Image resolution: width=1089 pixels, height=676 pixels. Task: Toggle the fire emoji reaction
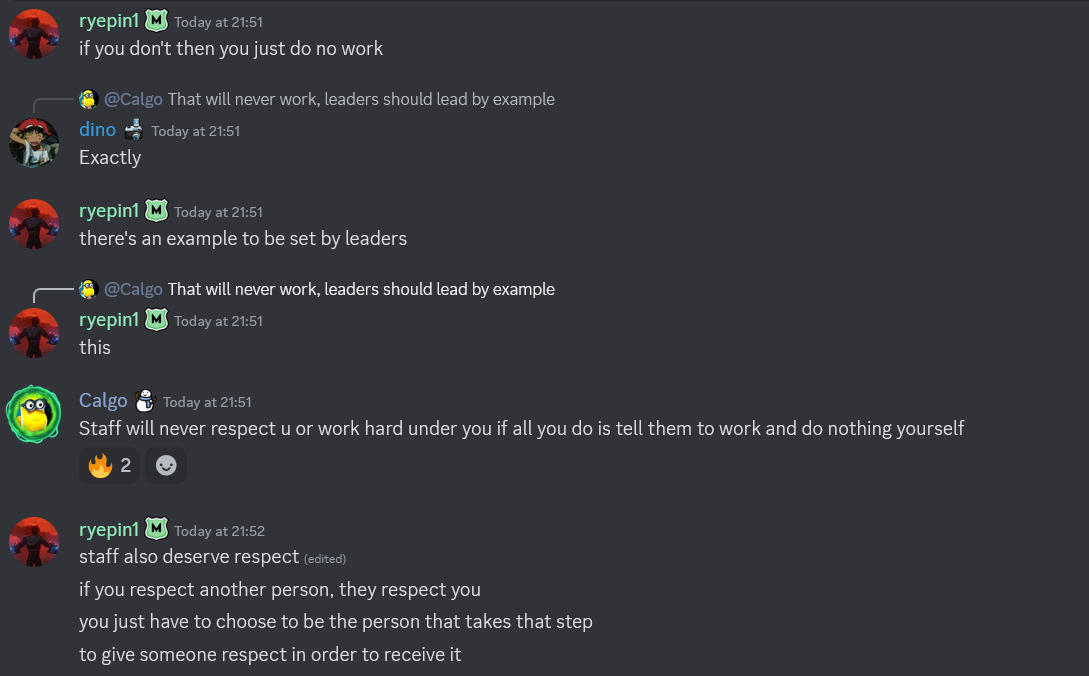(109, 465)
